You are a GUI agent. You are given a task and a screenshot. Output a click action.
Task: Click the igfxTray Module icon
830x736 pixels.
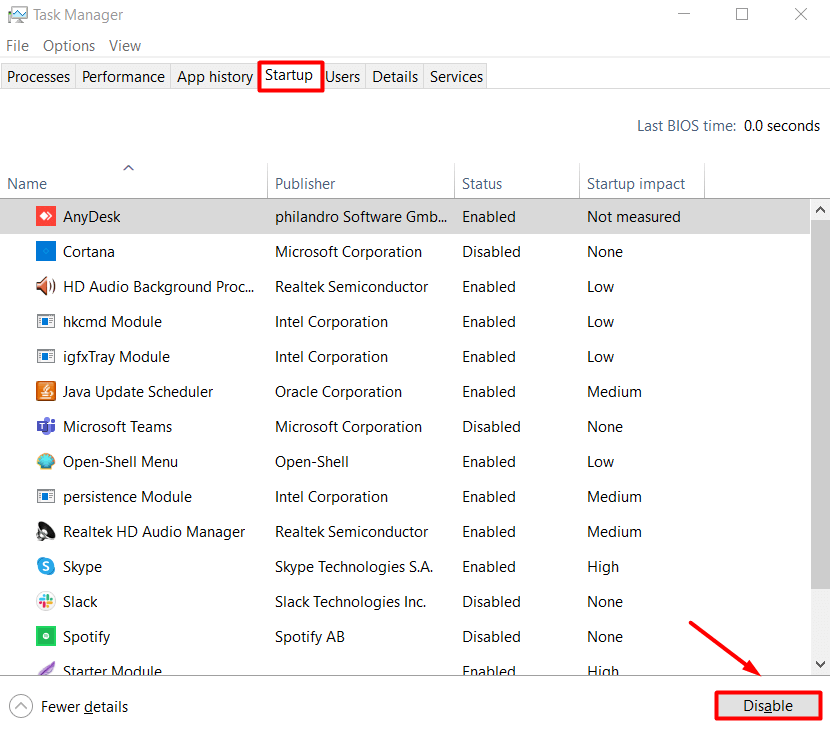click(x=46, y=356)
